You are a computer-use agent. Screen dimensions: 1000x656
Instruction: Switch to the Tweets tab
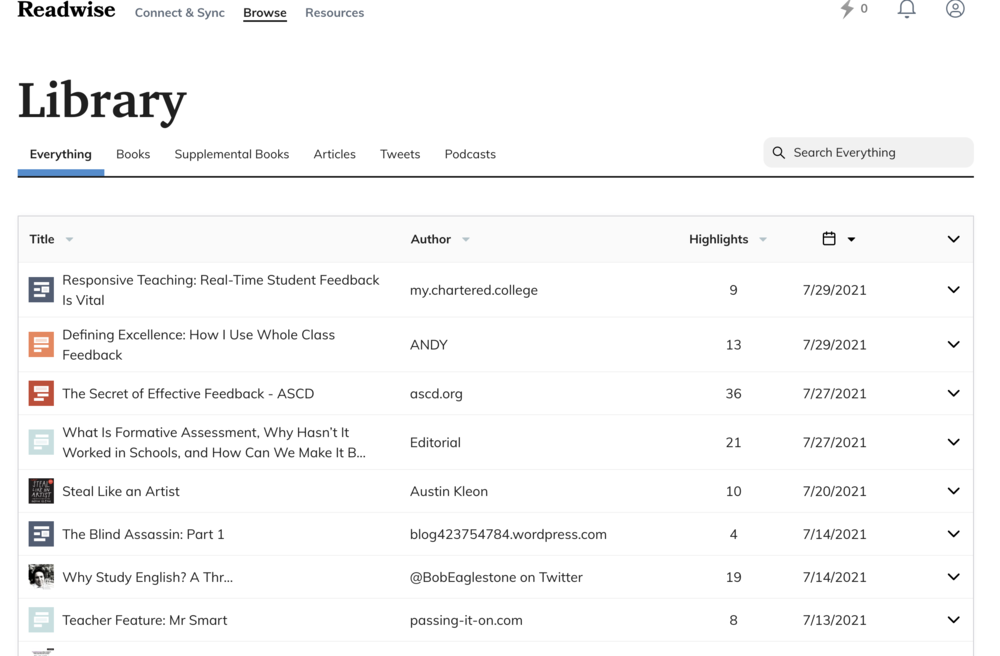pyautogui.click(x=400, y=154)
